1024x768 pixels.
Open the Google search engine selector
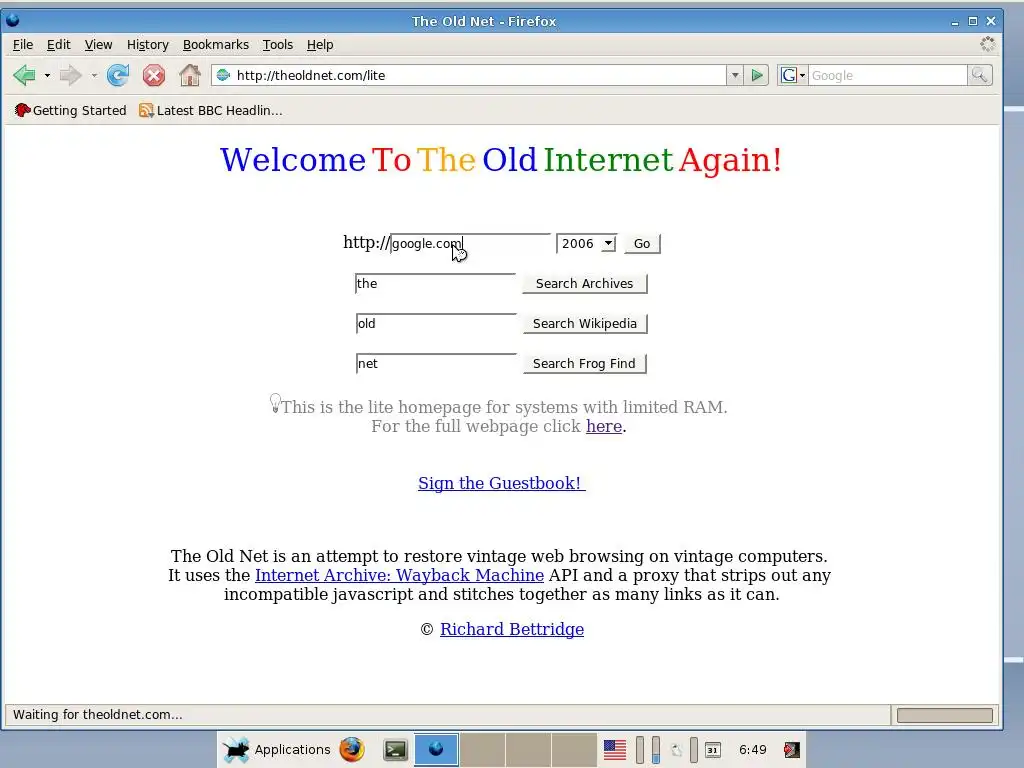tap(793, 75)
